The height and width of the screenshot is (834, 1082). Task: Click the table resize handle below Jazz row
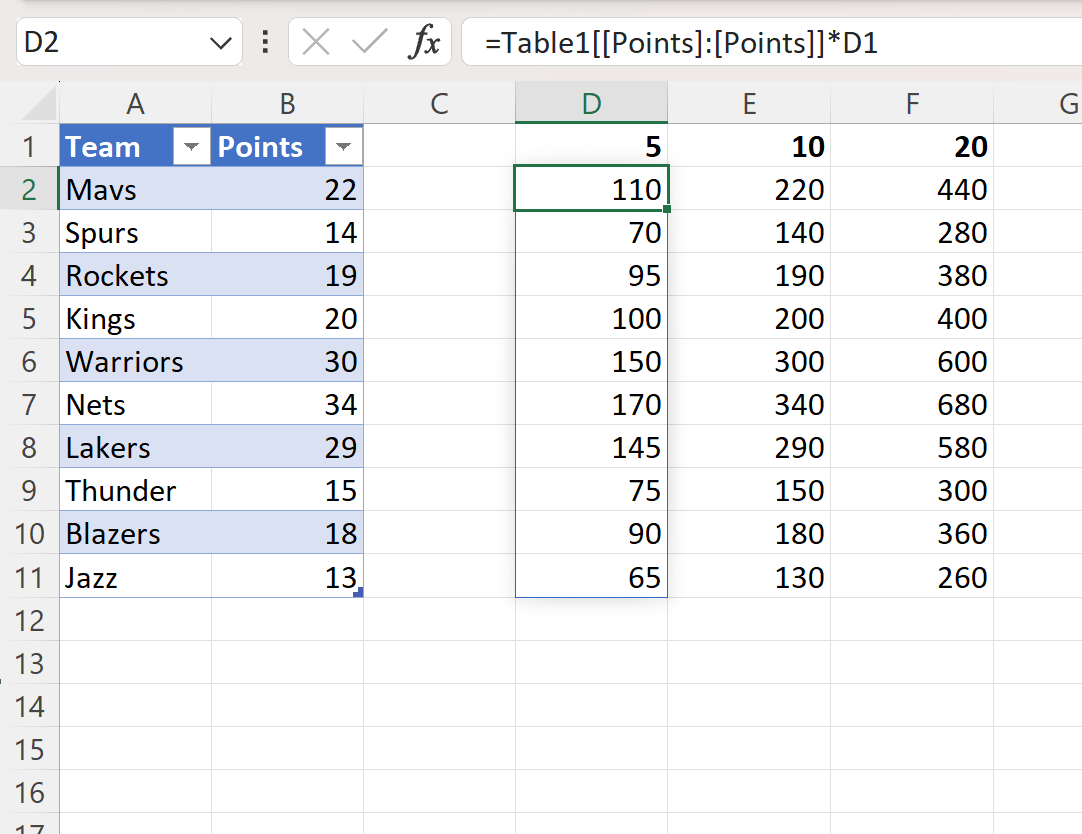point(358,592)
